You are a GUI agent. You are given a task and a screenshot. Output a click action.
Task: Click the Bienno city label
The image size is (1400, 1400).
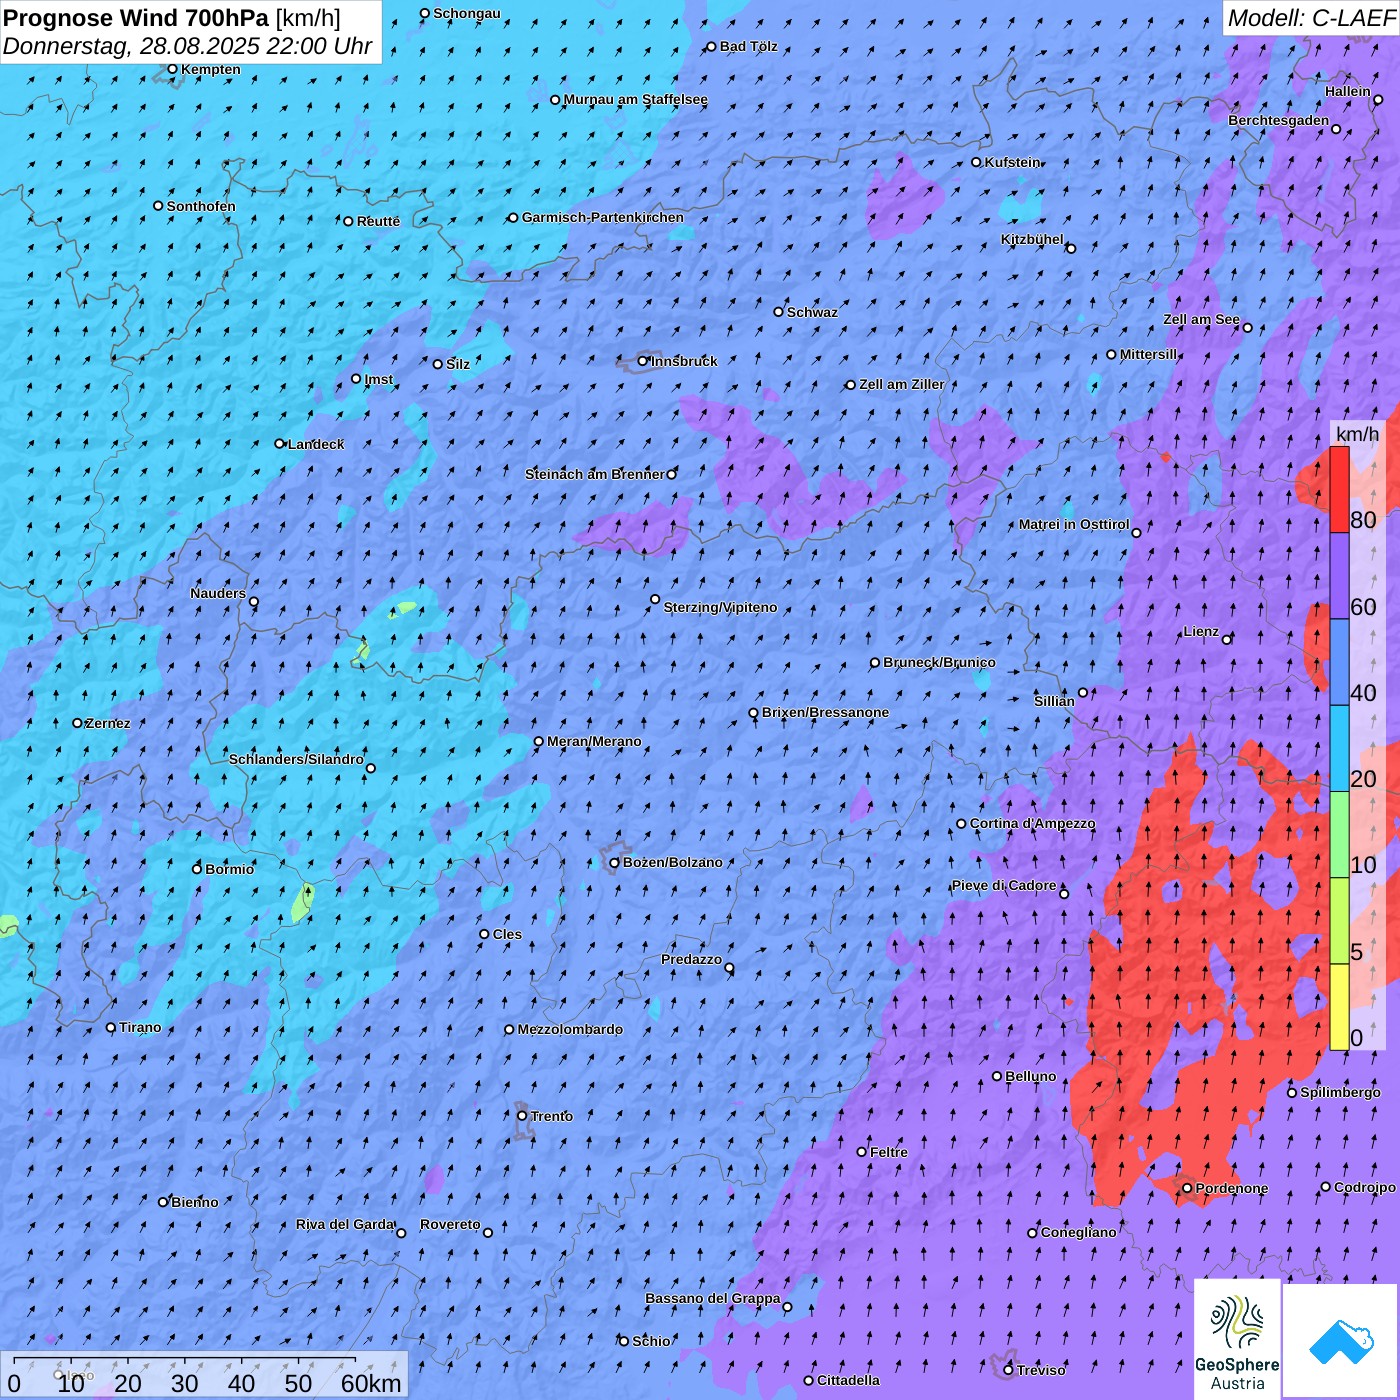[194, 1202]
